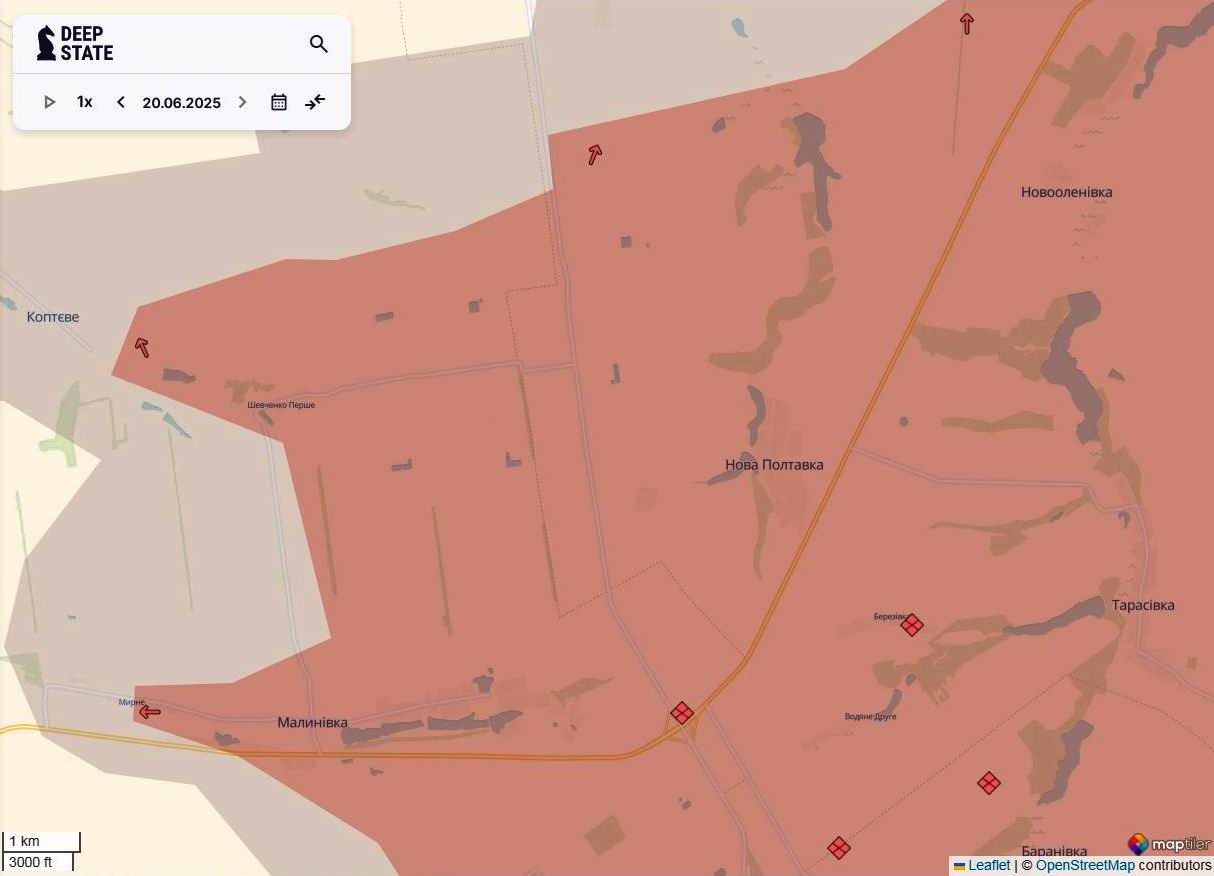Open the OpenStreetMap attribution link
This screenshot has width=1214, height=876.
pyautogui.click(x=1084, y=865)
